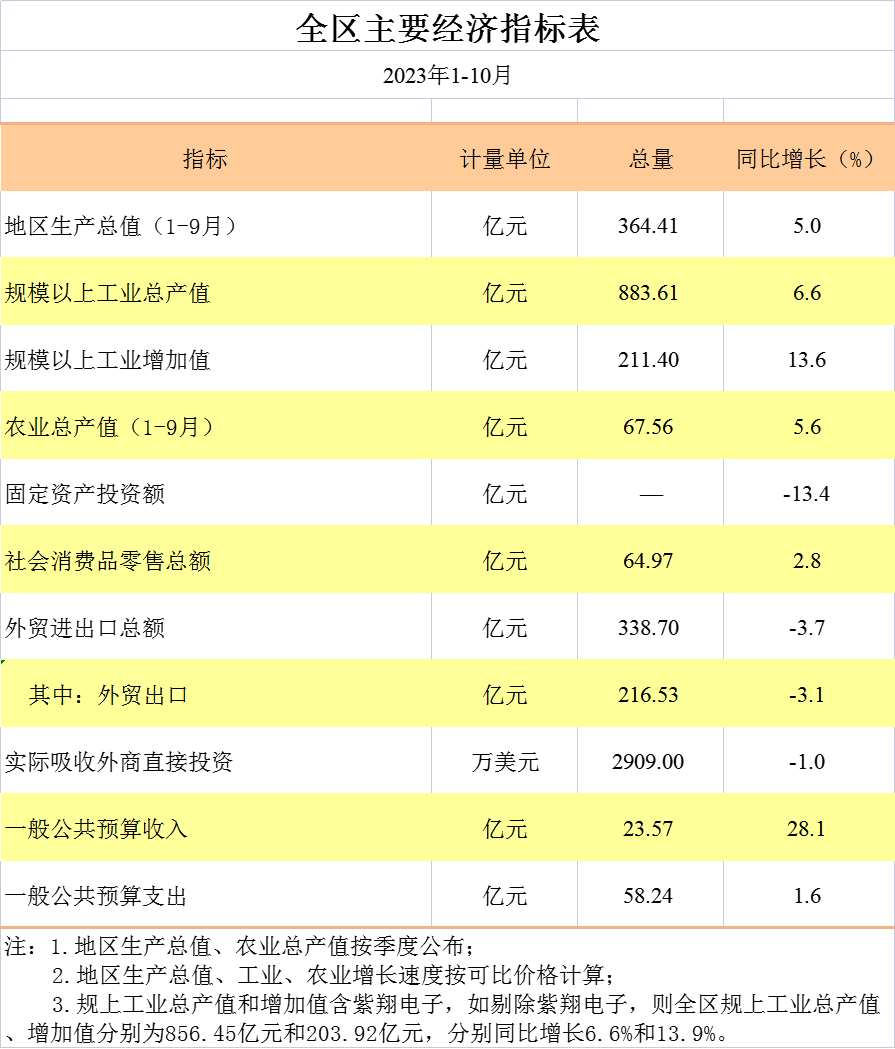
Task: Click the 其中：外贸出口 row label
Action: pos(108,695)
